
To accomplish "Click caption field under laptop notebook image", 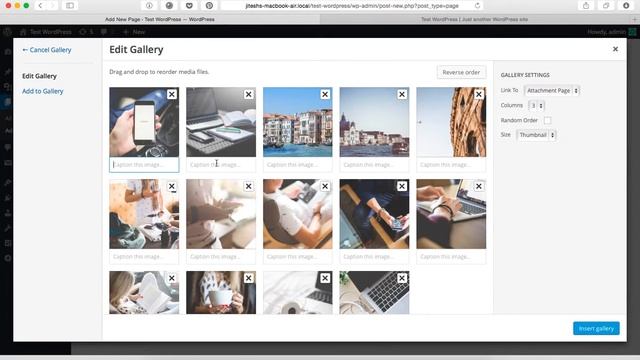I will click(221, 165).
